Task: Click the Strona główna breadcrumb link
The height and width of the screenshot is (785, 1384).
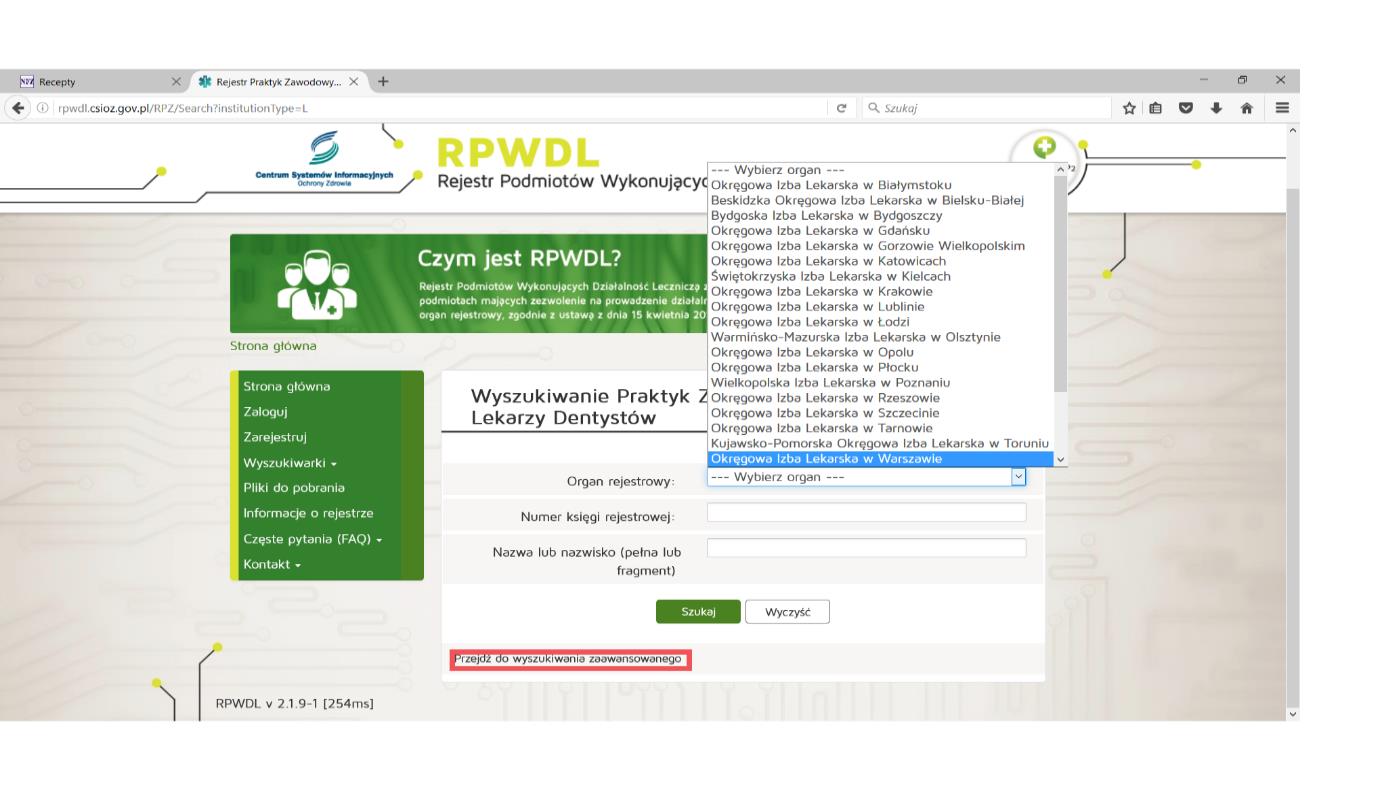Action: pyautogui.click(x=273, y=346)
